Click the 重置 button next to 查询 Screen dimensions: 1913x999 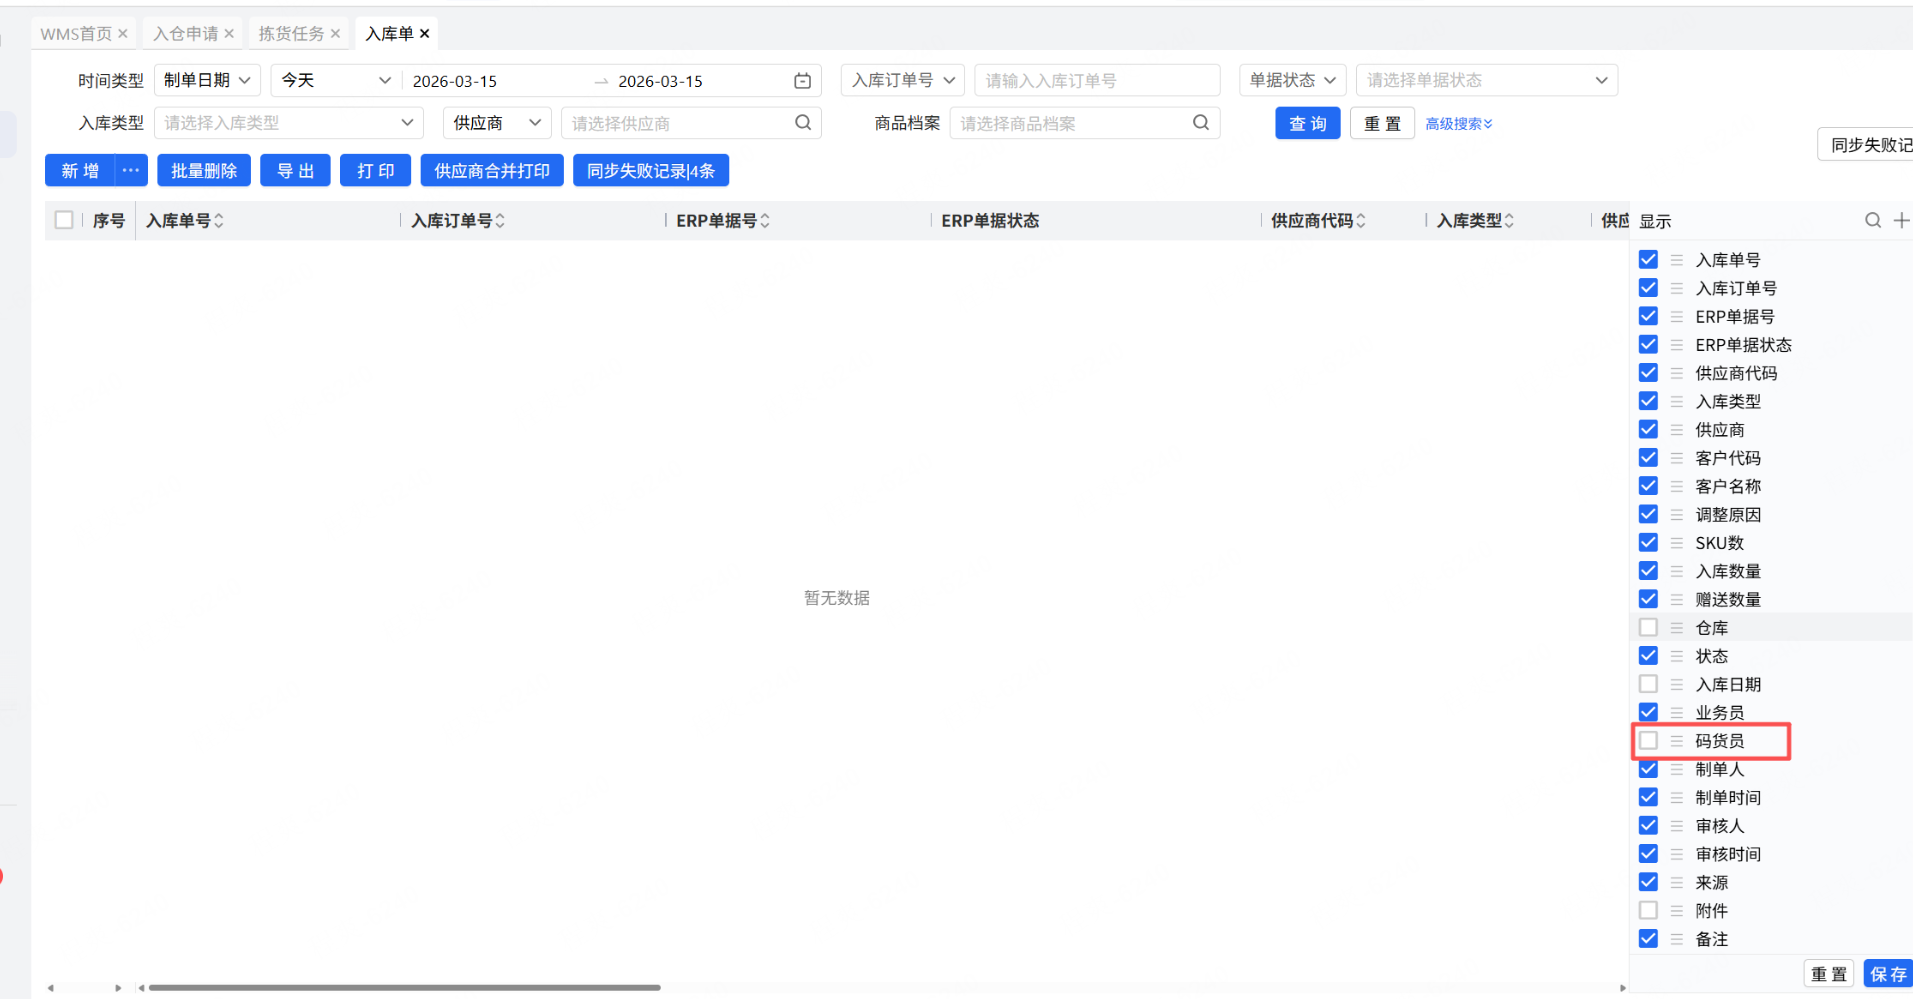1382,124
